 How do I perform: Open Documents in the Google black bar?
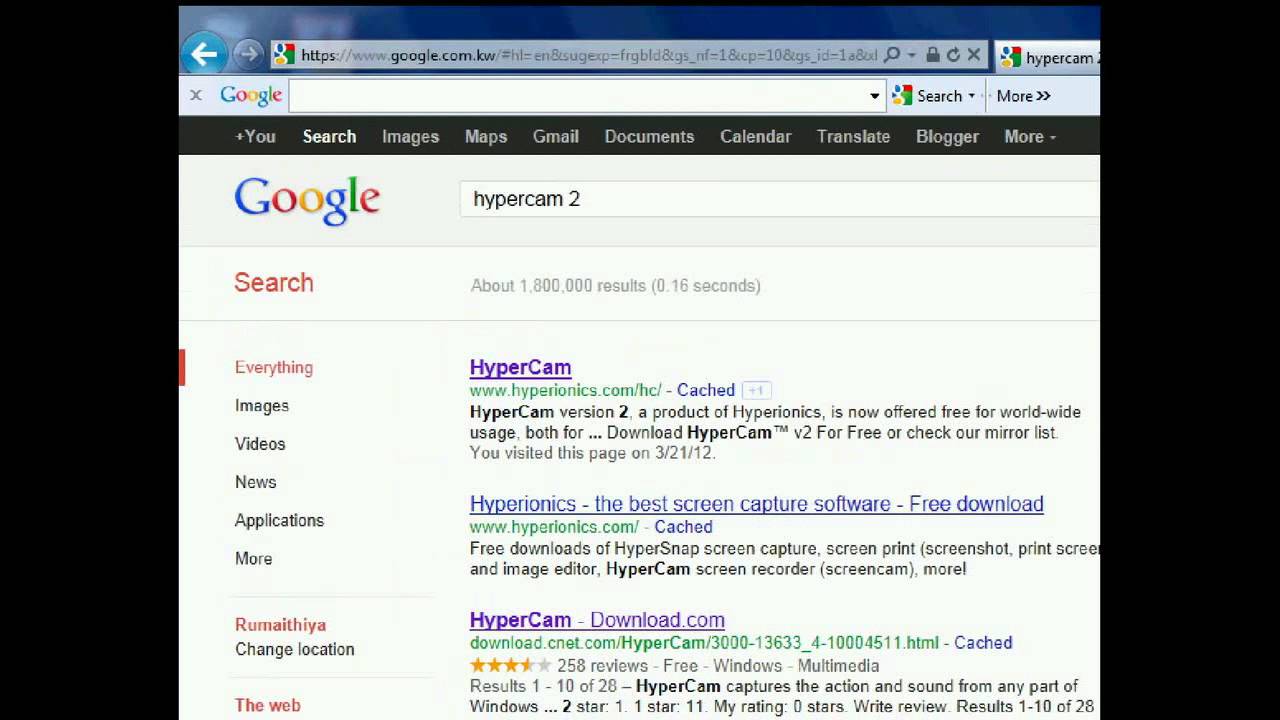(649, 136)
